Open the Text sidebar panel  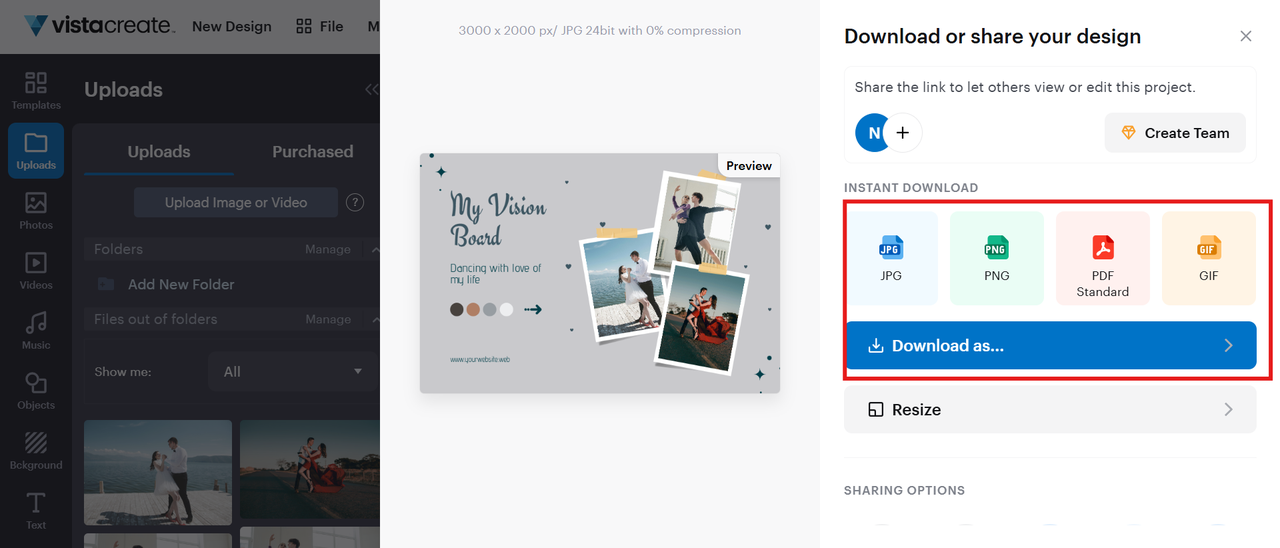(x=36, y=510)
